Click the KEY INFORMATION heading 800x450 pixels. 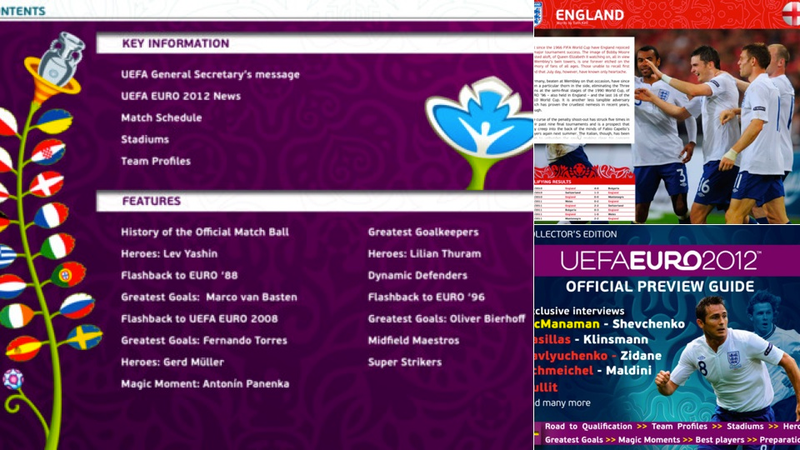[176, 44]
